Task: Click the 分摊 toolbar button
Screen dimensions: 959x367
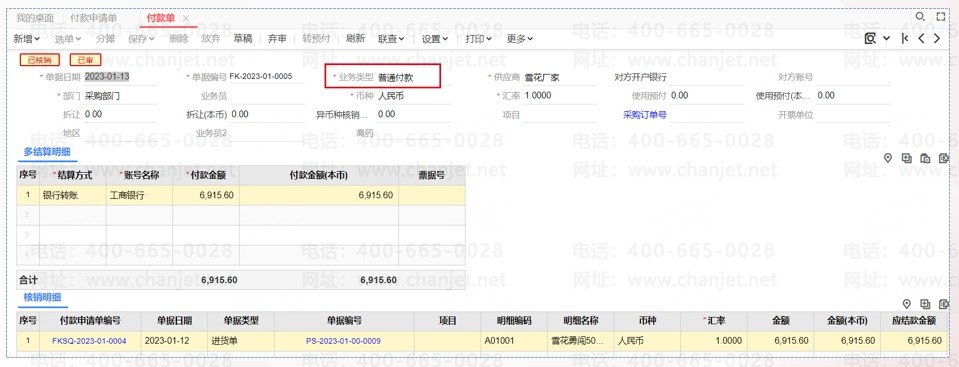Action: pos(105,39)
